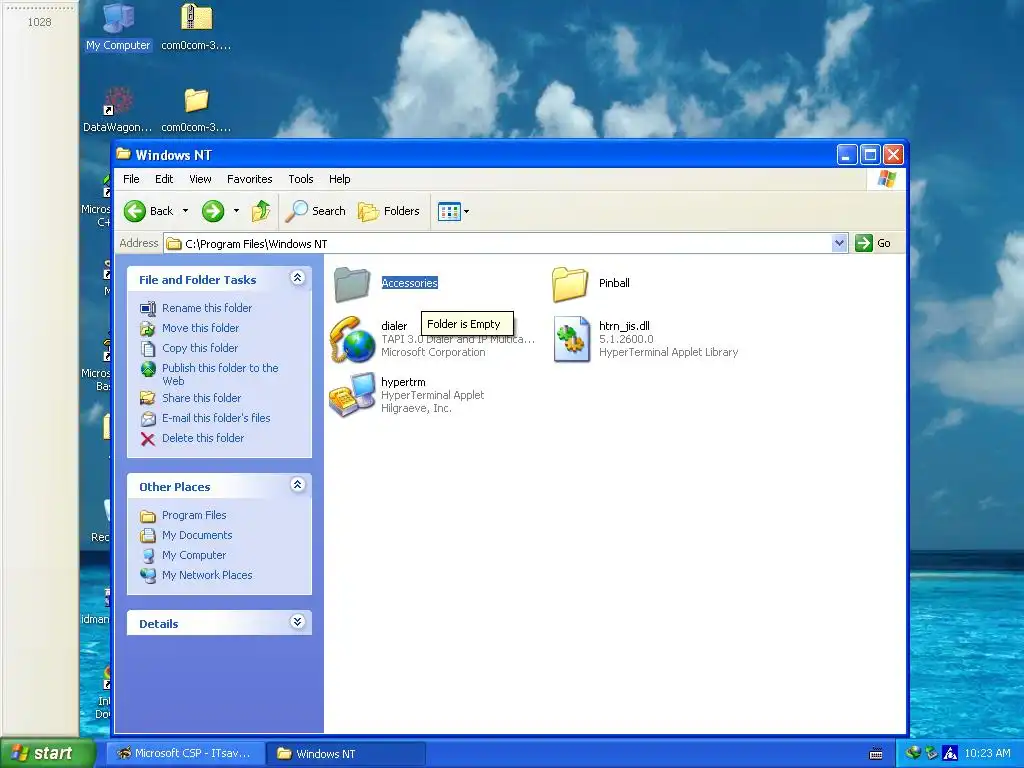Image resolution: width=1024 pixels, height=768 pixels.
Task: Click the second network tray icon
Action: (931, 754)
